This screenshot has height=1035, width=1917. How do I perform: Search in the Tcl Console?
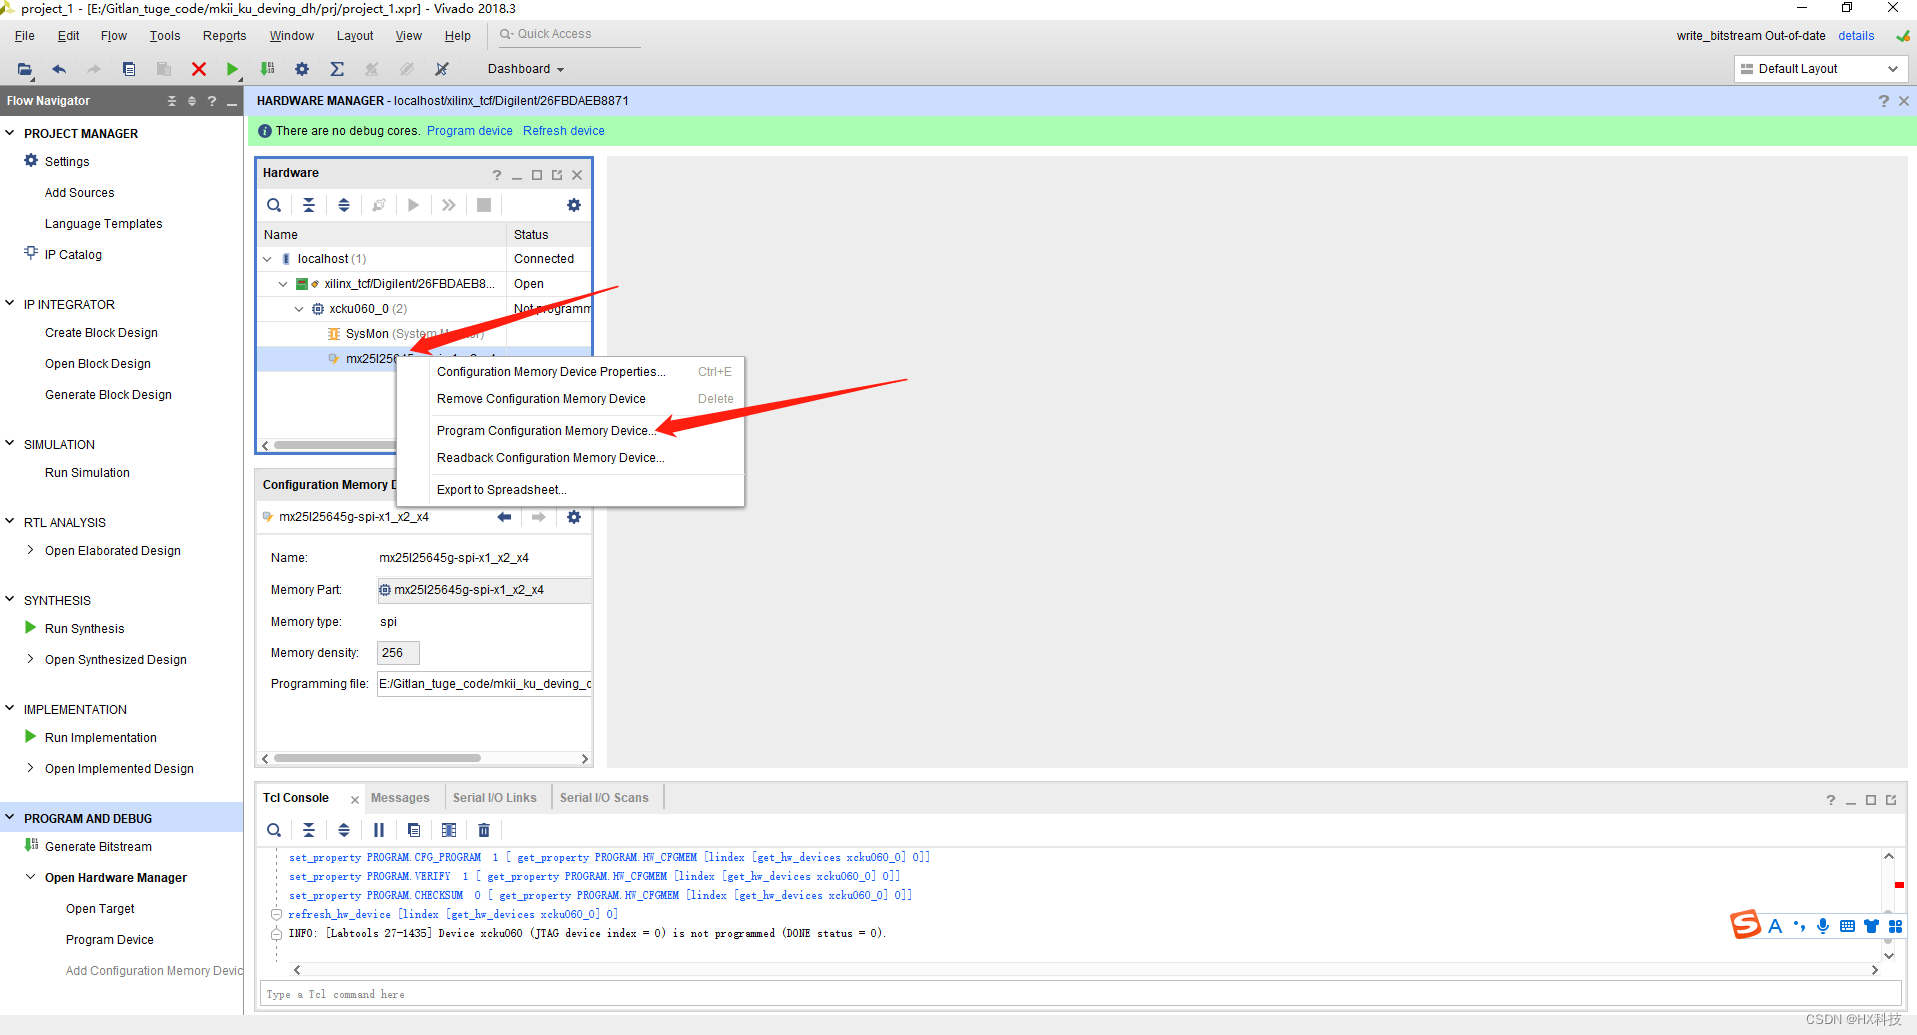pyautogui.click(x=274, y=830)
